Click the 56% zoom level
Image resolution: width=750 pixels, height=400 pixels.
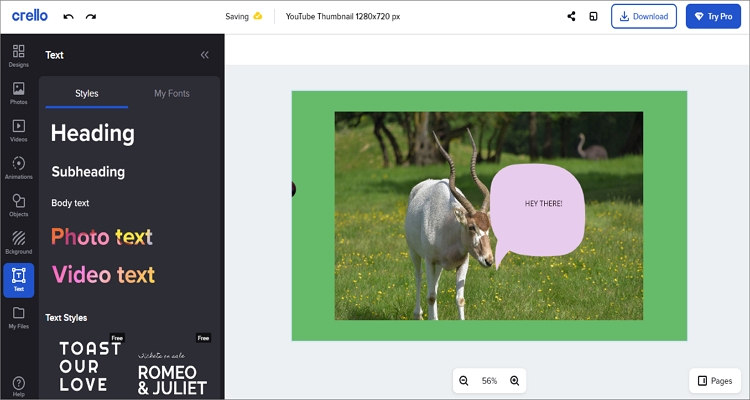pos(489,381)
